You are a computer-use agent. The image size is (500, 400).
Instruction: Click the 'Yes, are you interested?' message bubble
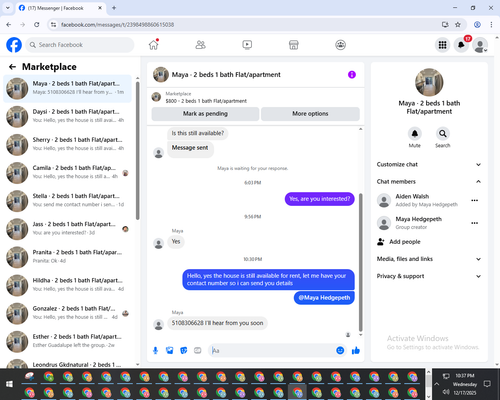click(319, 199)
